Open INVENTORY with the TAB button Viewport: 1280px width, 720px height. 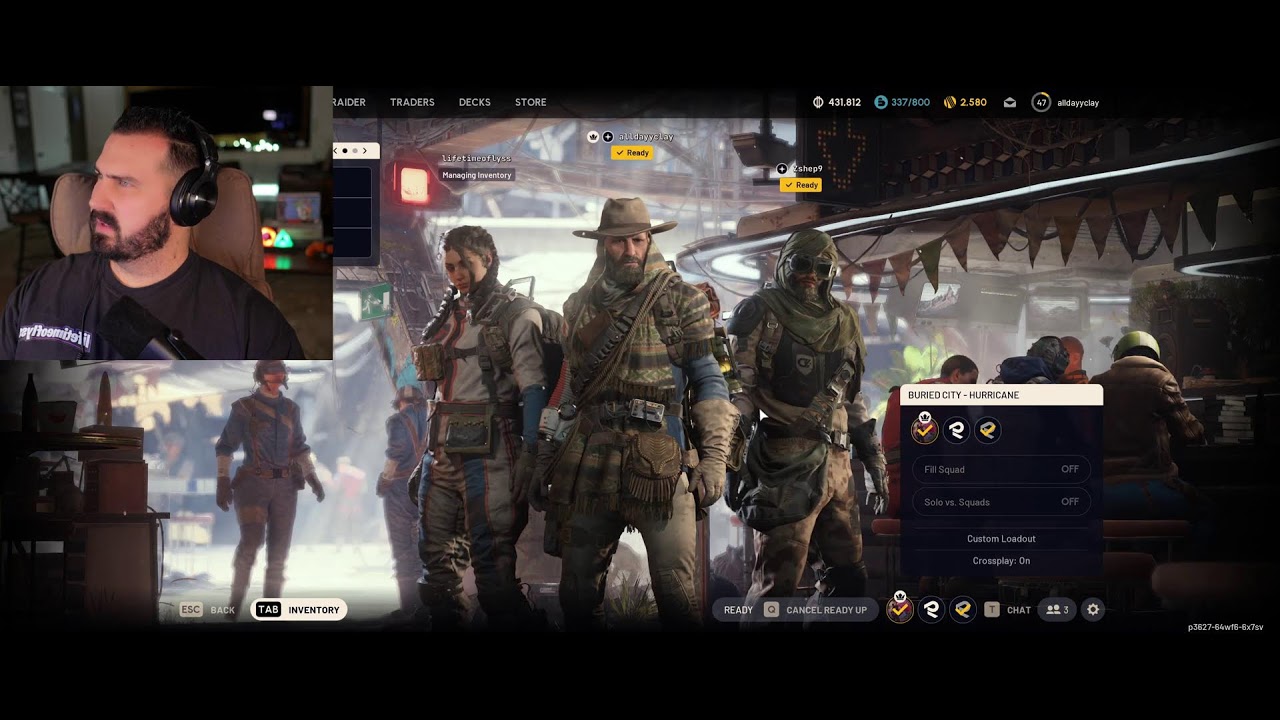tap(299, 610)
